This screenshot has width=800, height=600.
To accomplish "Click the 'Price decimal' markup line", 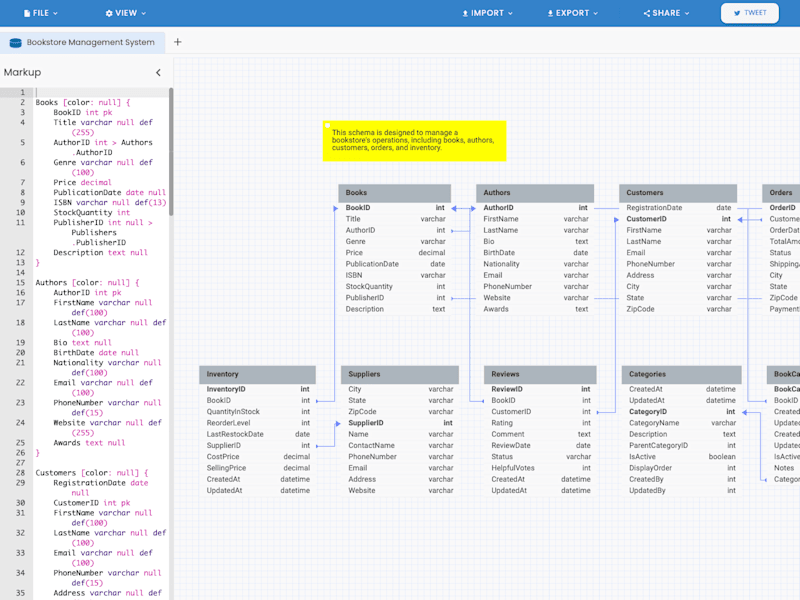I will (82, 183).
